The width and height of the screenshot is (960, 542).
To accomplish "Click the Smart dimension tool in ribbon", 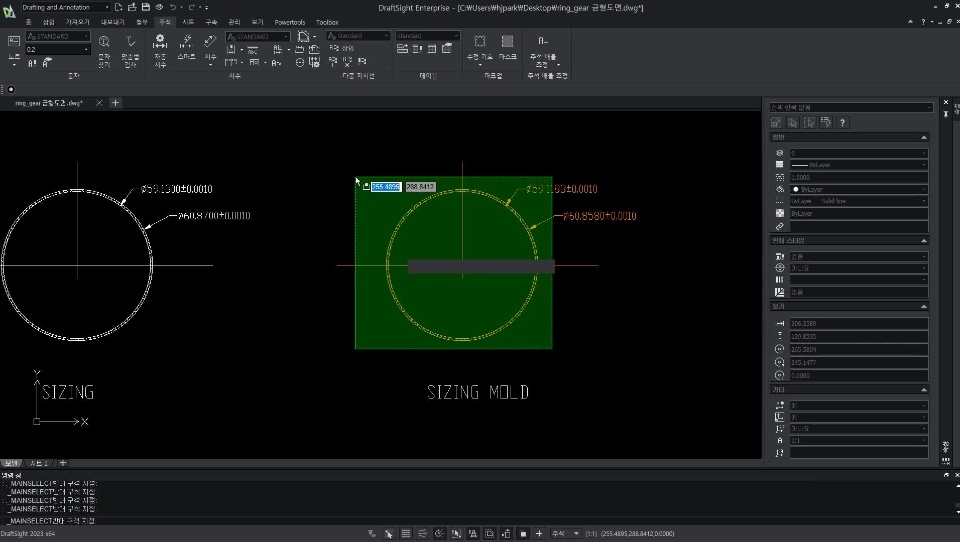I will tap(186, 42).
